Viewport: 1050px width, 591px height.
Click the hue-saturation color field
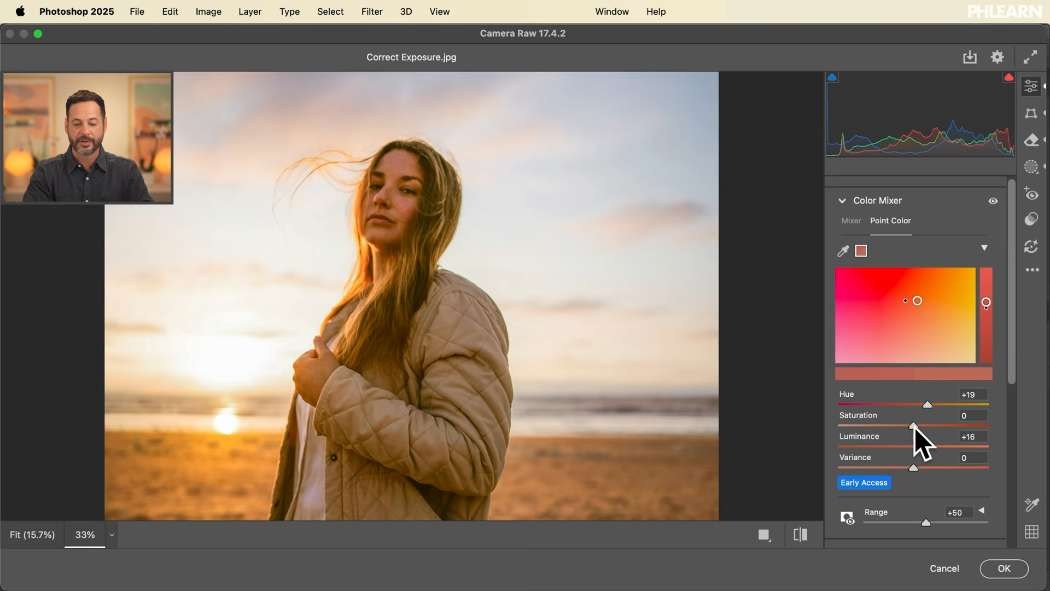(x=905, y=315)
